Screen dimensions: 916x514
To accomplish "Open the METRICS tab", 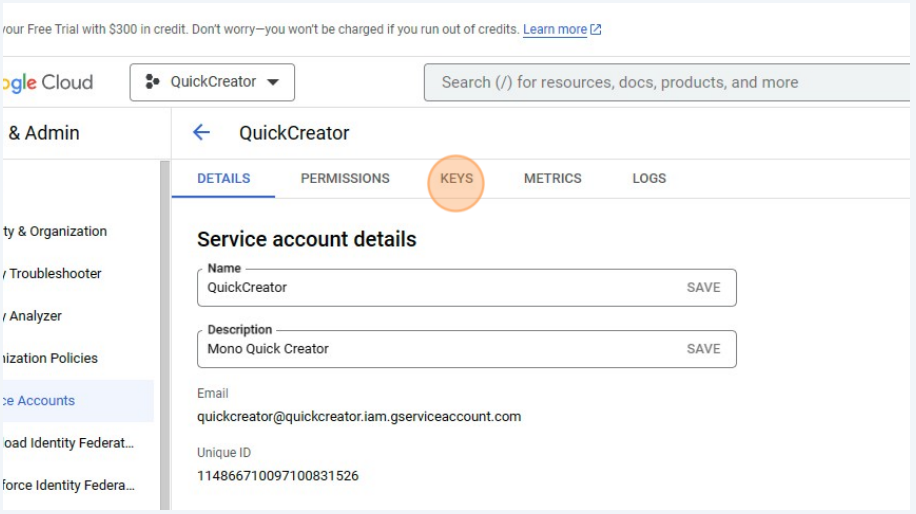I will (x=553, y=178).
